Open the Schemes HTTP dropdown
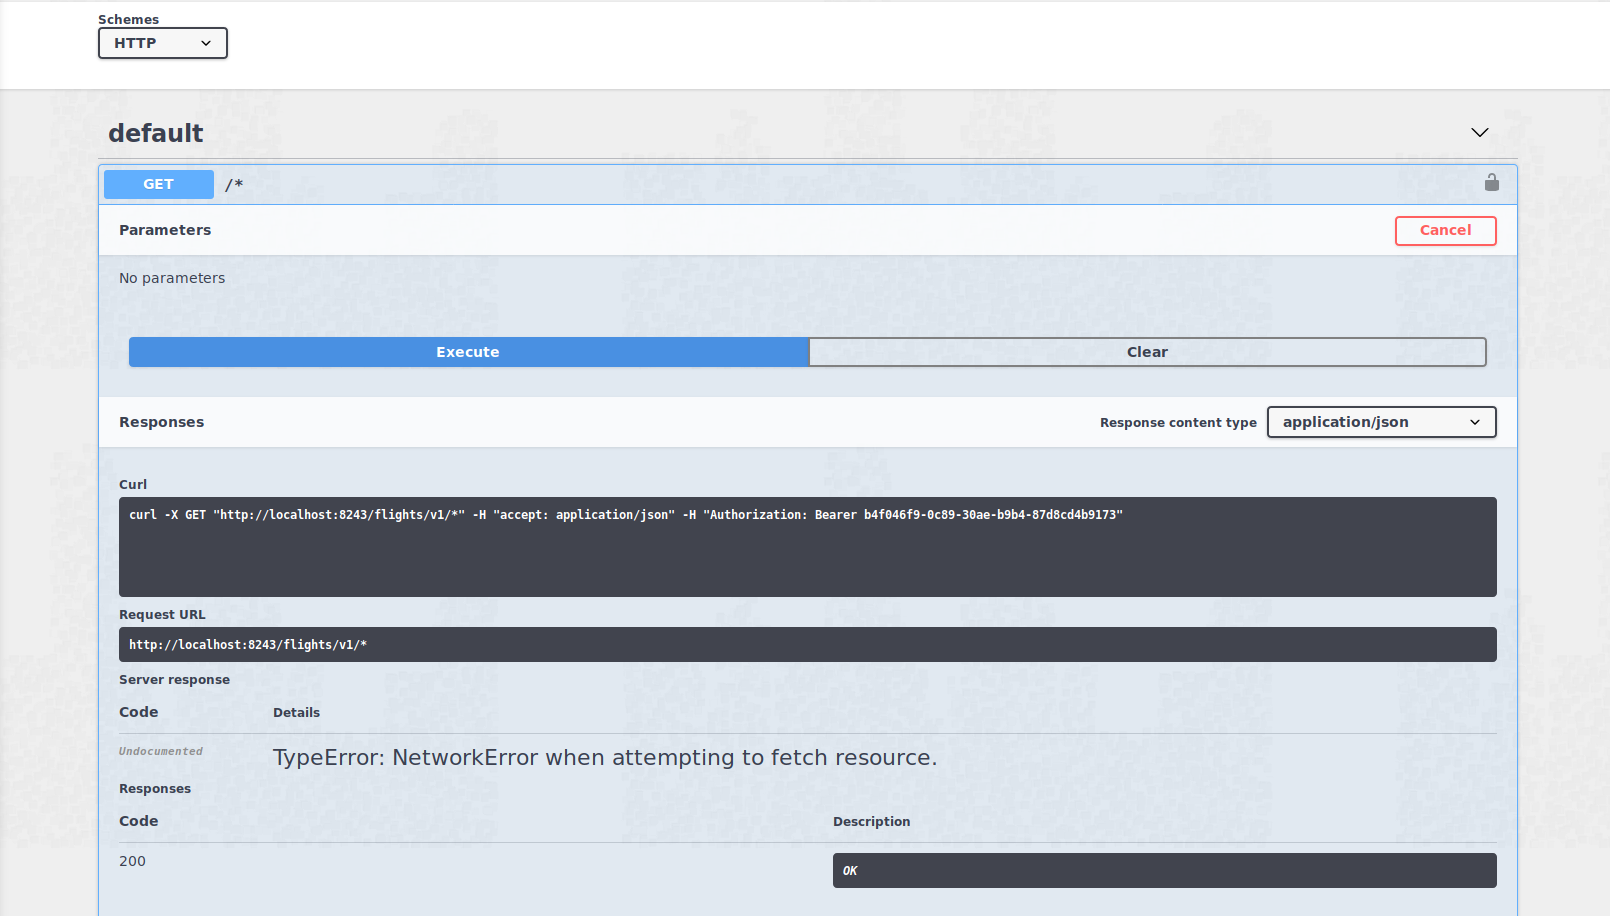 [x=162, y=43]
